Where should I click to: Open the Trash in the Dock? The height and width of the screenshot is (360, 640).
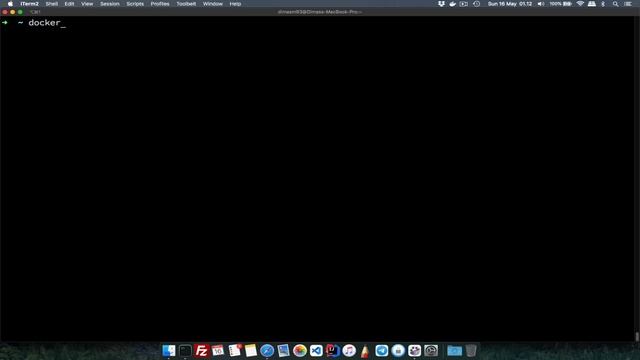(471, 350)
